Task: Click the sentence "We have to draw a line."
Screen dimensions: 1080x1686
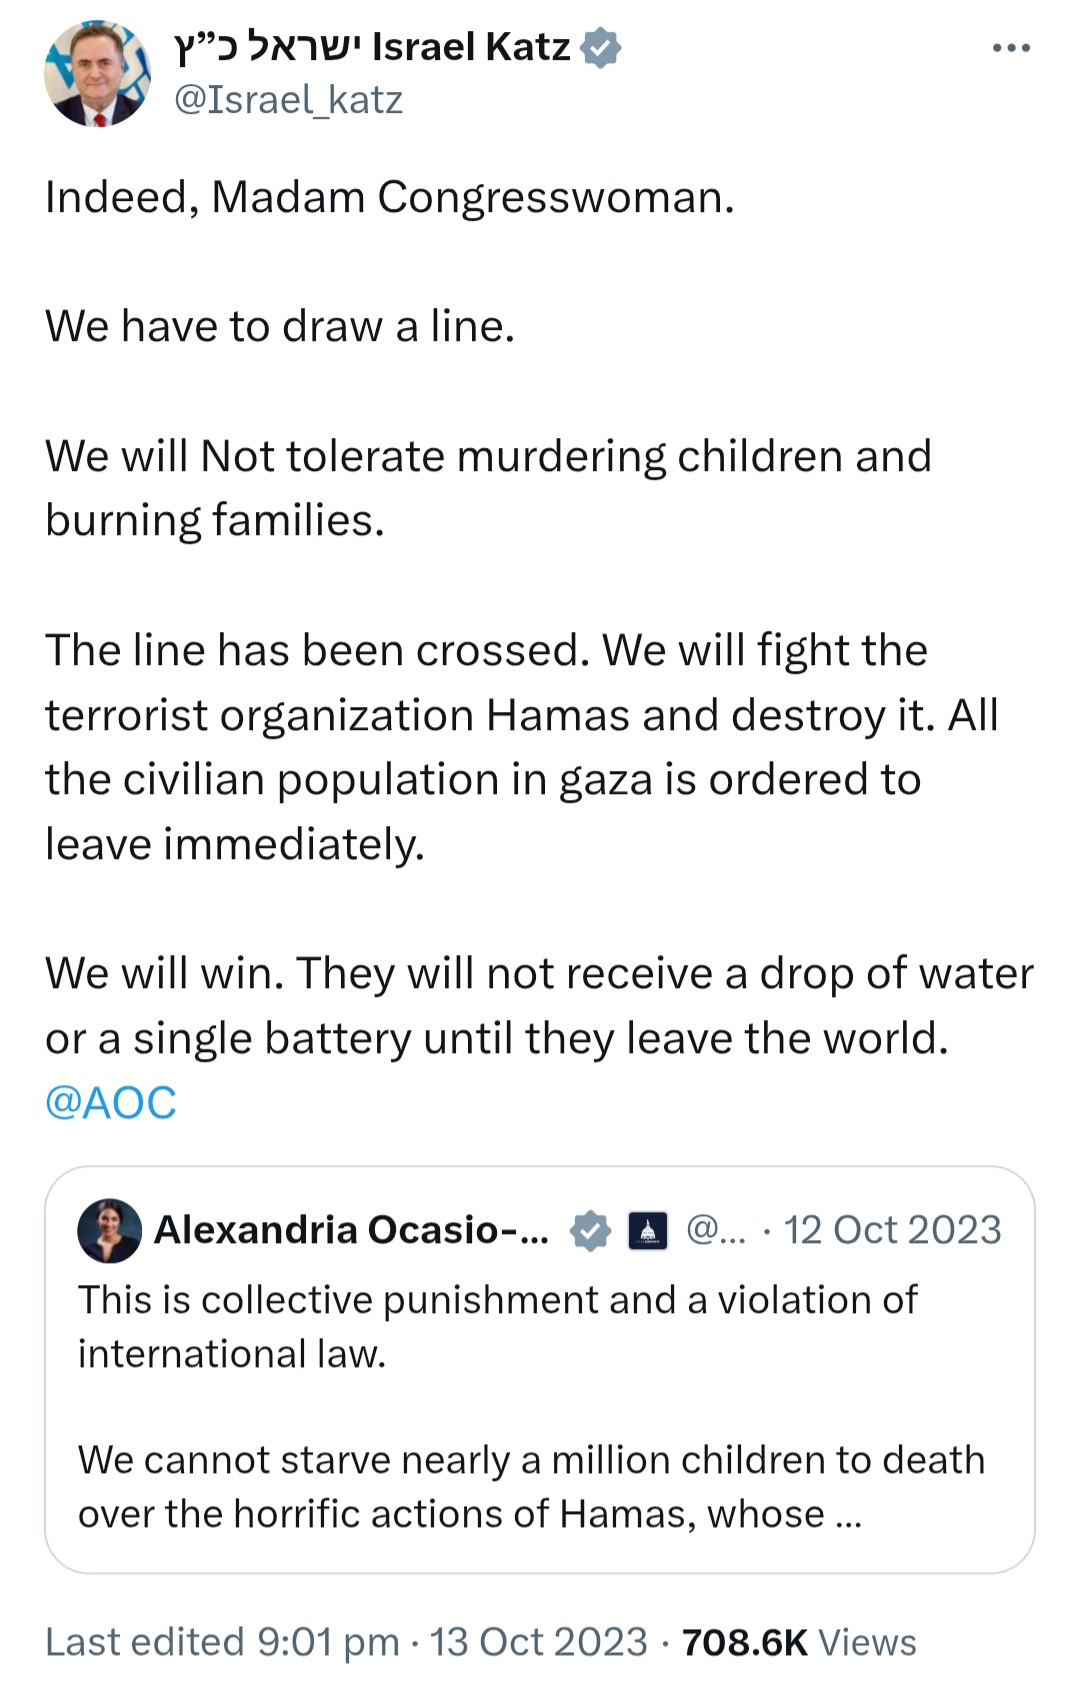Action: (x=280, y=326)
